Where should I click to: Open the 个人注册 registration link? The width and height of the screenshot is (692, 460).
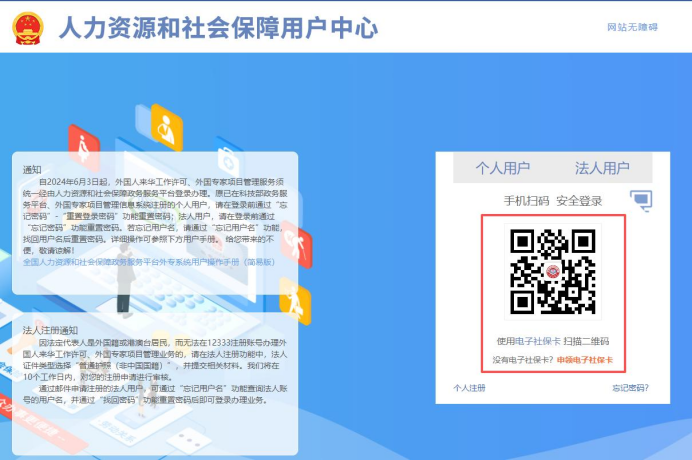pos(469,388)
